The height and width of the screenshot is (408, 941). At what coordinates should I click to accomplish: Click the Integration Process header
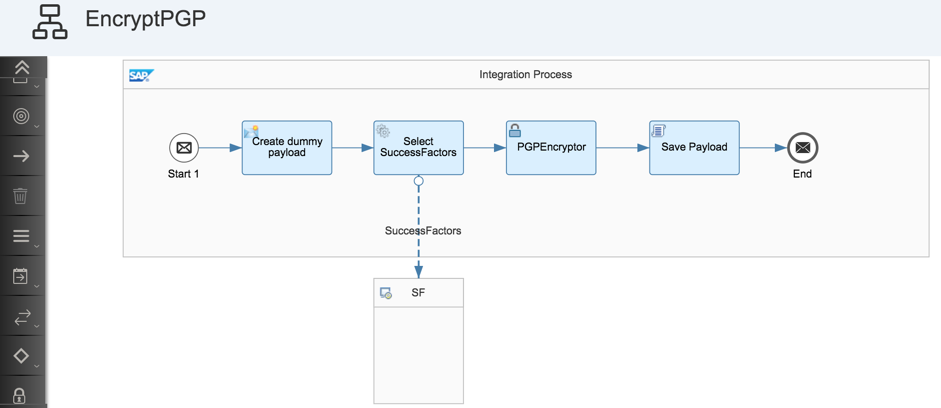tap(526, 74)
